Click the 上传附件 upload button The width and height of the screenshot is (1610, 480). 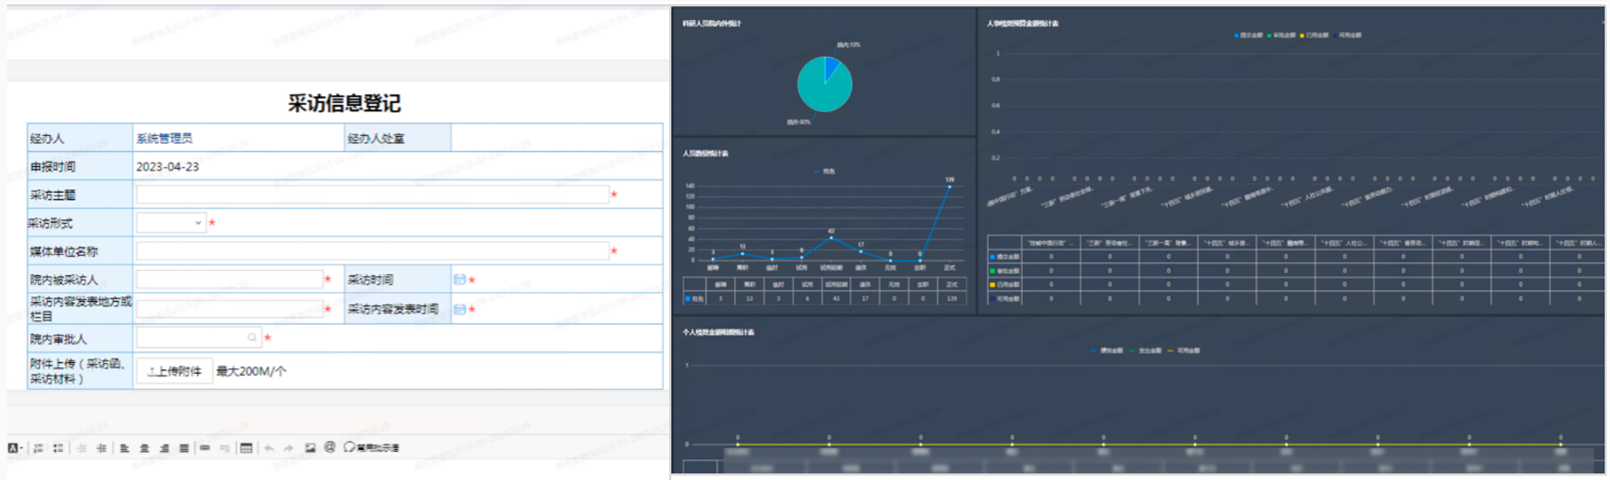175,371
